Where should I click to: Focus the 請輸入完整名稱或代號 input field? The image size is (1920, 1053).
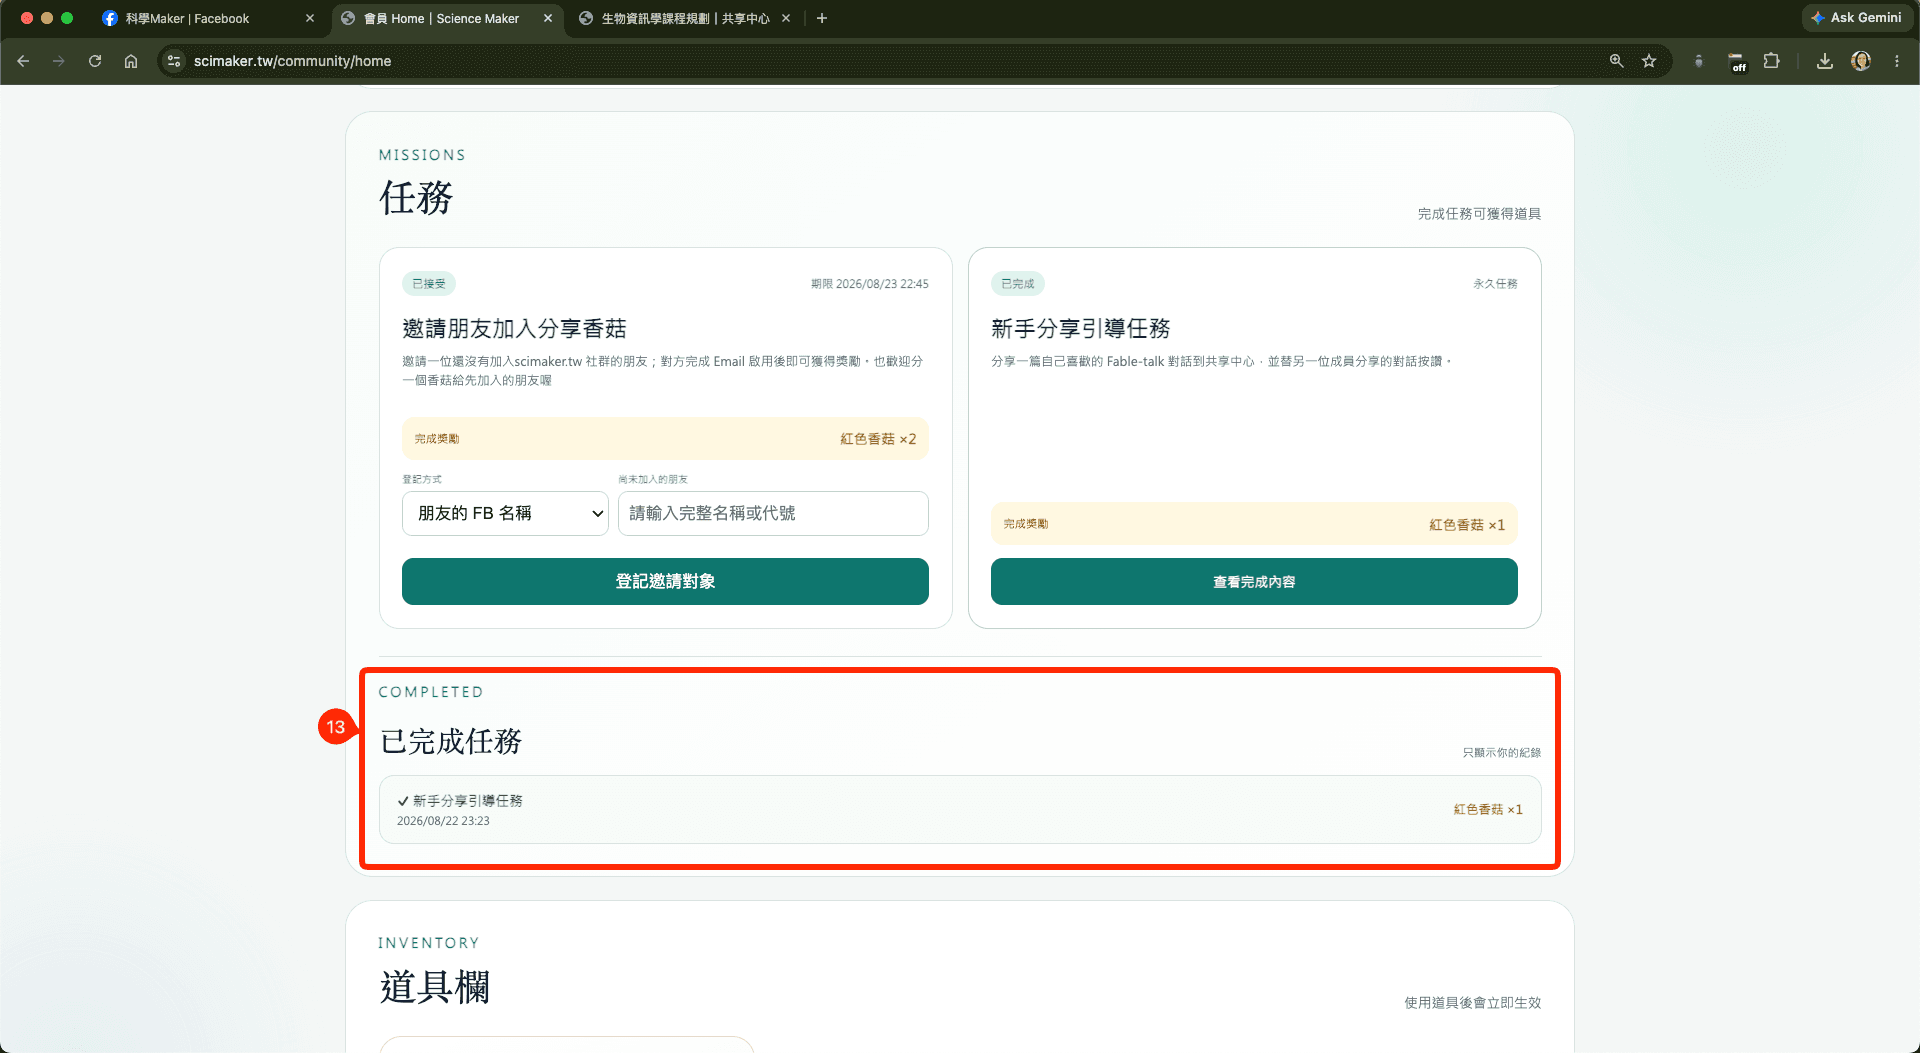(x=773, y=513)
